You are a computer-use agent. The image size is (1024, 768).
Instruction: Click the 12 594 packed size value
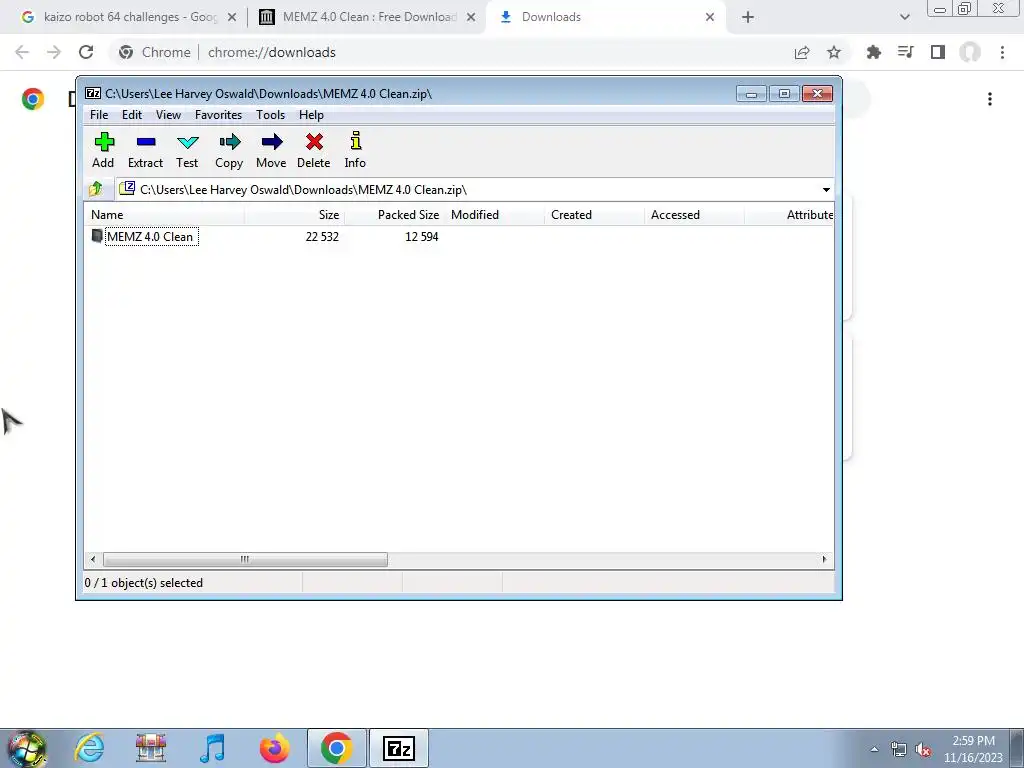point(422,237)
